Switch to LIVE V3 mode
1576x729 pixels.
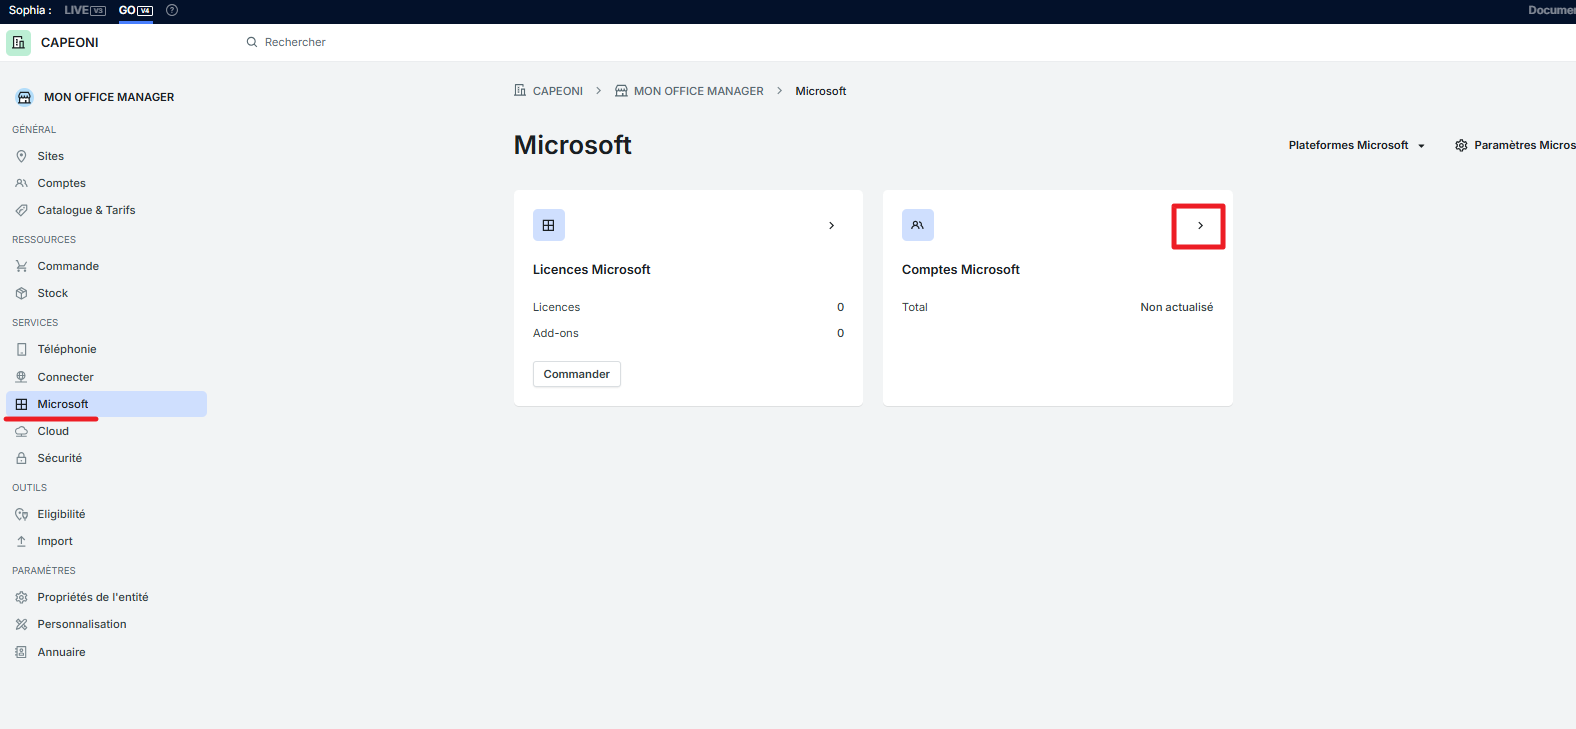click(85, 10)
